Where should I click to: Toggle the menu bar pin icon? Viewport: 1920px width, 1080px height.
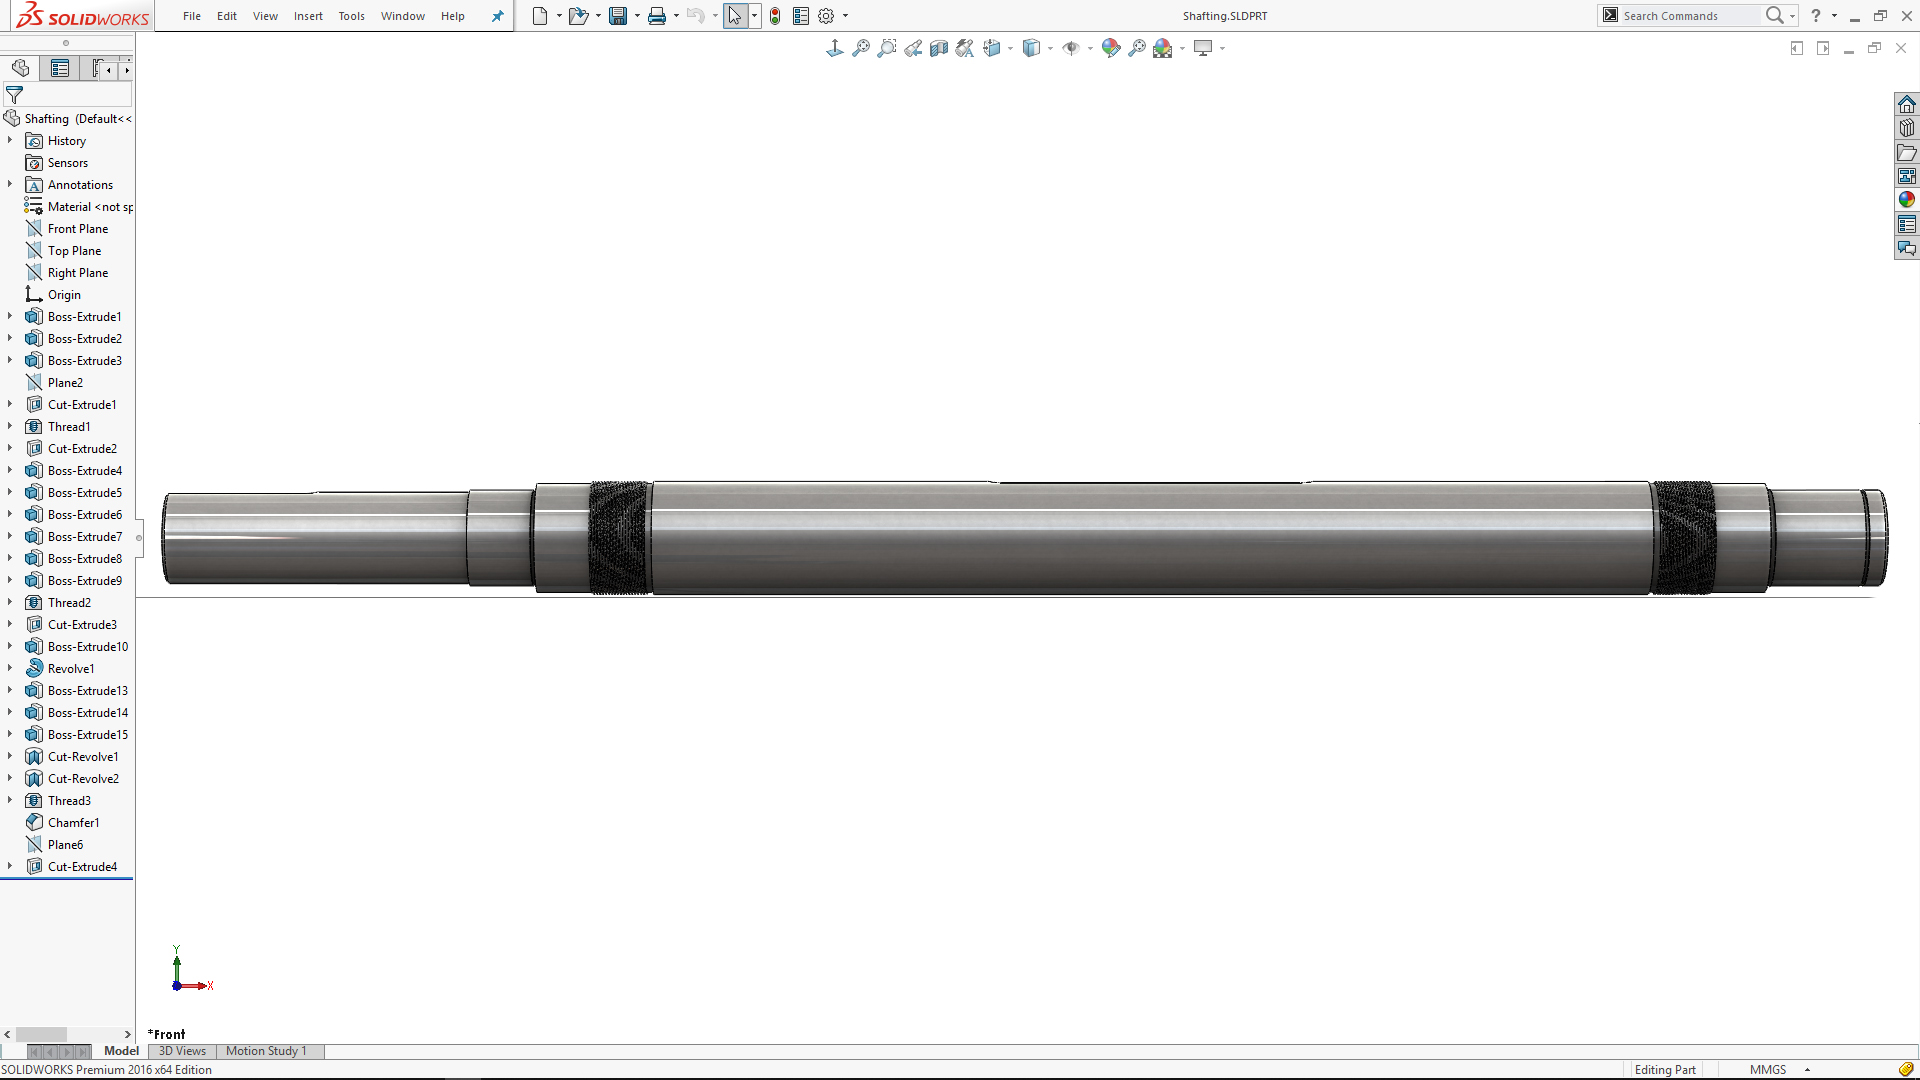coord(497,16)
